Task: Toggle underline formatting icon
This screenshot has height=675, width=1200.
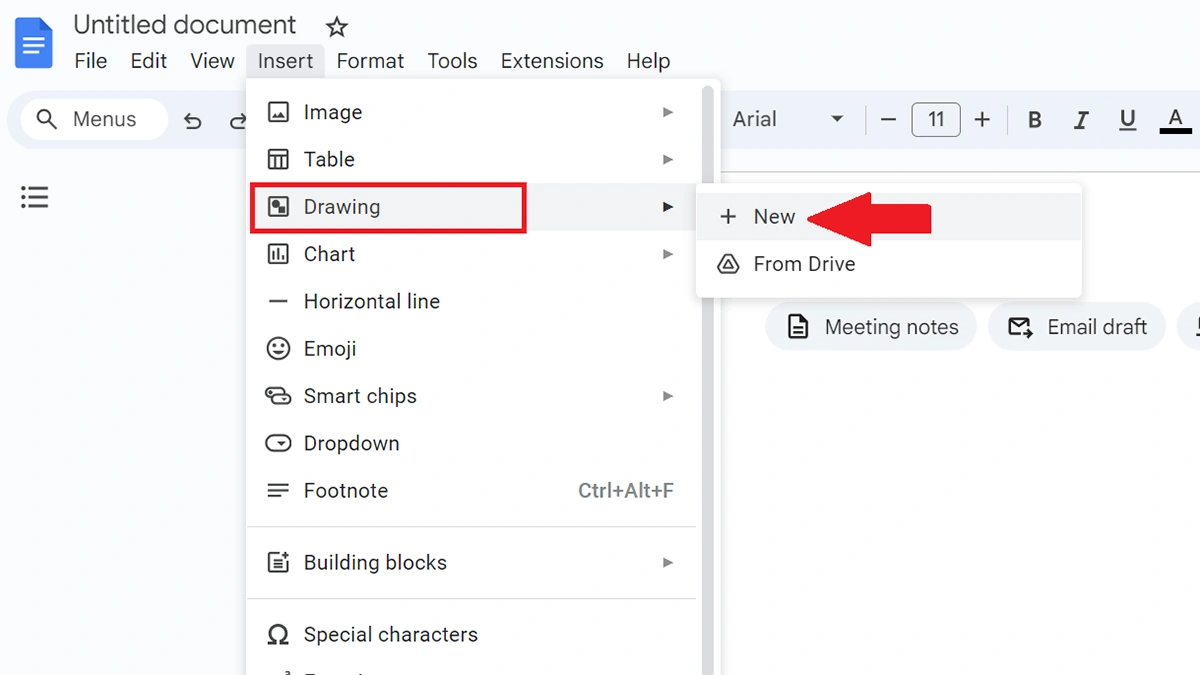Action: point(1128,120)
